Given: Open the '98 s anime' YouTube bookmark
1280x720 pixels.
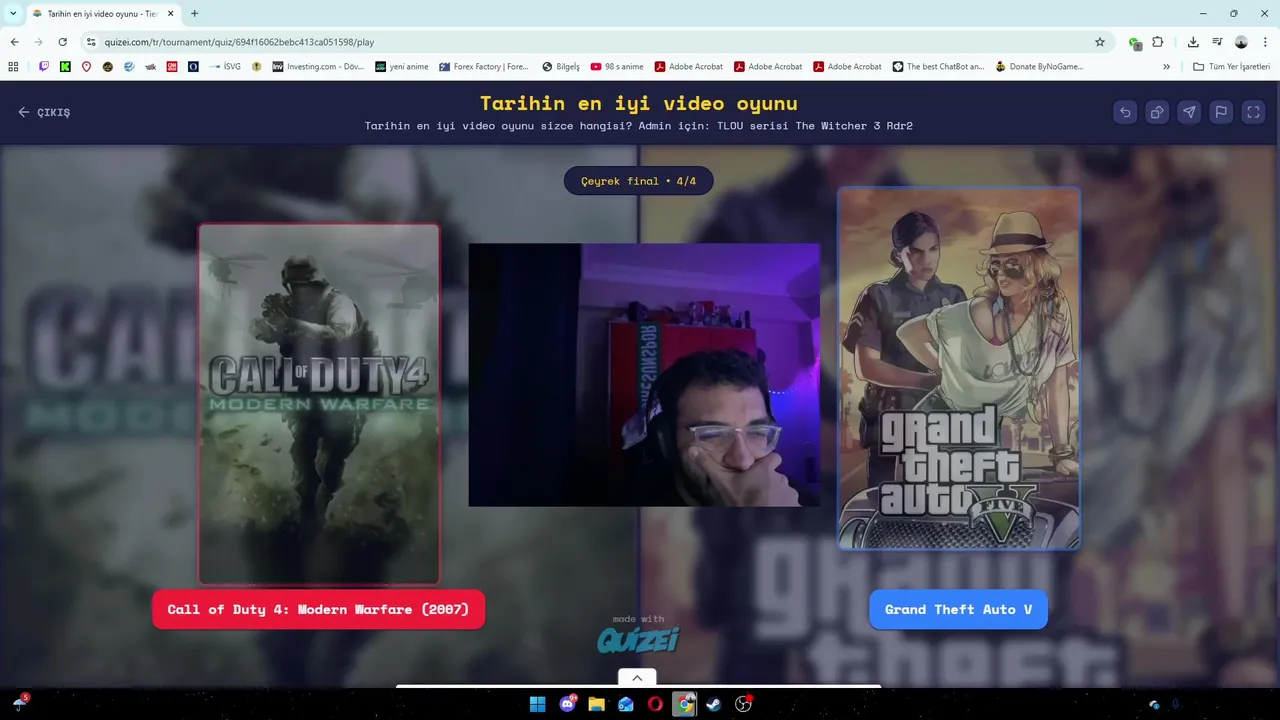Looking at the screenshot, I should pos(617,67).
